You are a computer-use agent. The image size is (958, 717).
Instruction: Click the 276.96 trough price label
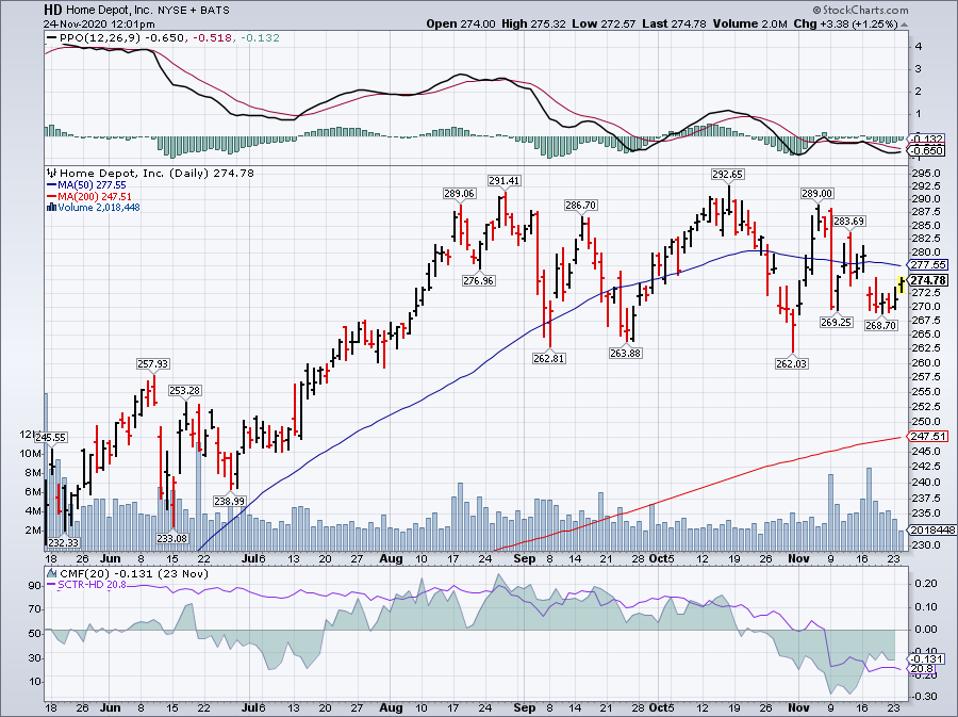(x=479, y=281)
